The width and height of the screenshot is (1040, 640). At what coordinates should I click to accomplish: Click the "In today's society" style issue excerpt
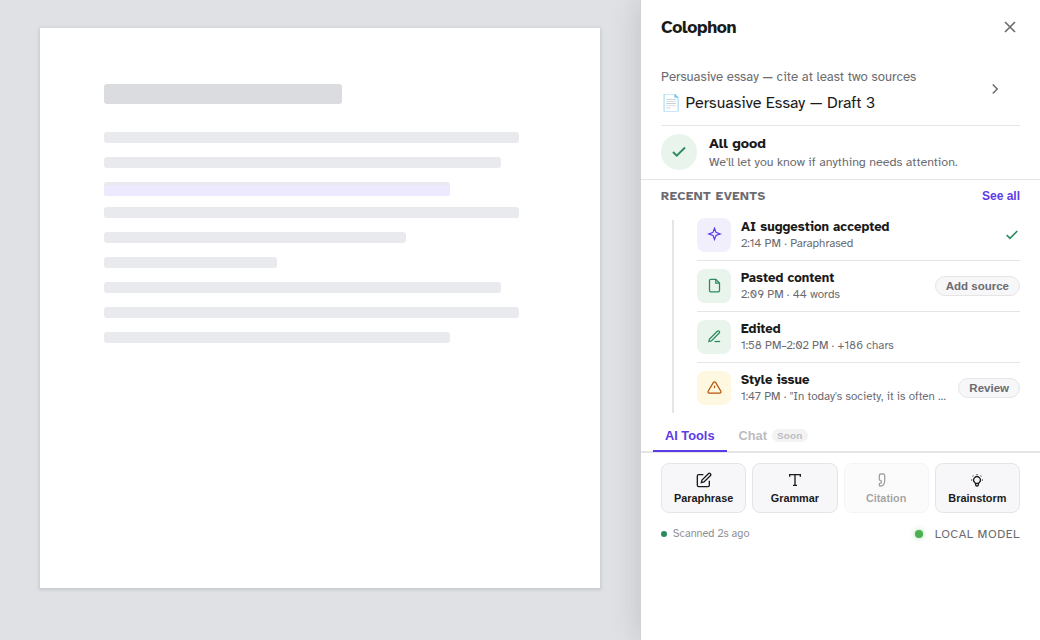click(x=866, y=397)
